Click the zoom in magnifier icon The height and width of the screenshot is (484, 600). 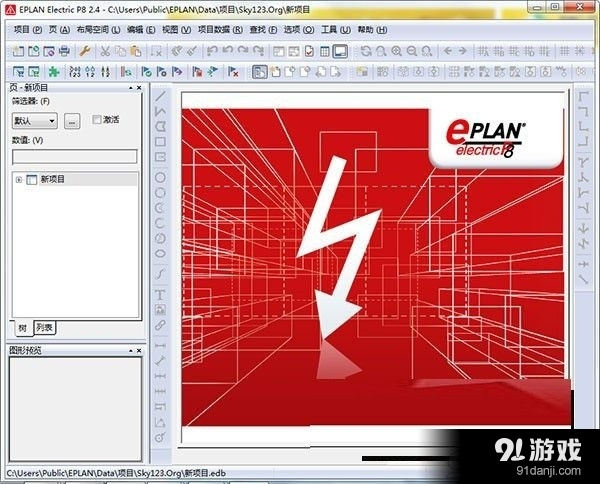tap(397, 51)
